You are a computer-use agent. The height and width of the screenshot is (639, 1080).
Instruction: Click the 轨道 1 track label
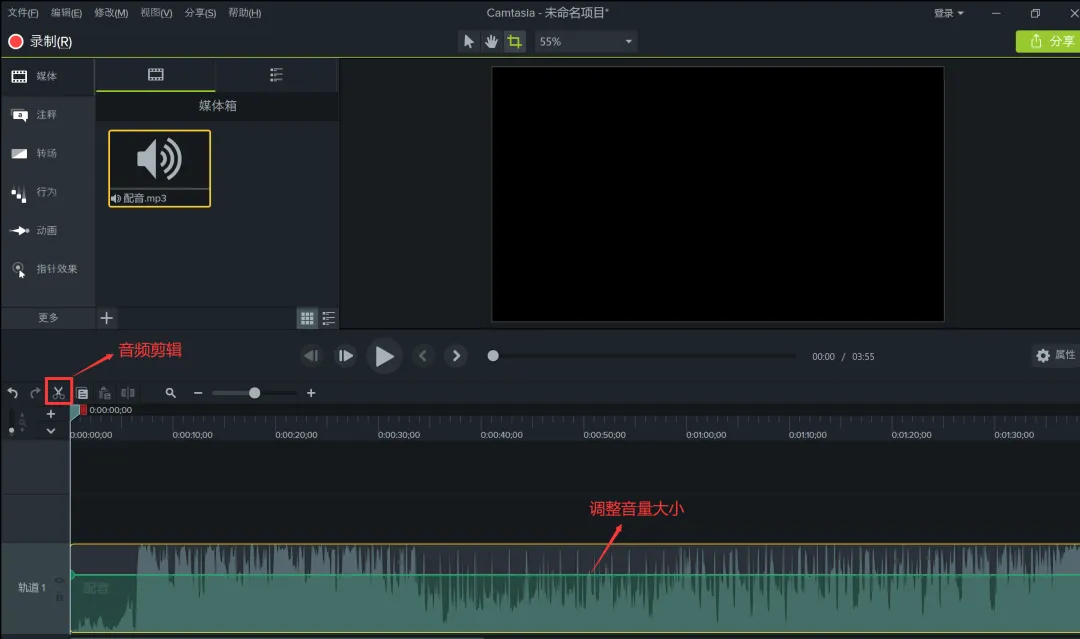(32, 587)
